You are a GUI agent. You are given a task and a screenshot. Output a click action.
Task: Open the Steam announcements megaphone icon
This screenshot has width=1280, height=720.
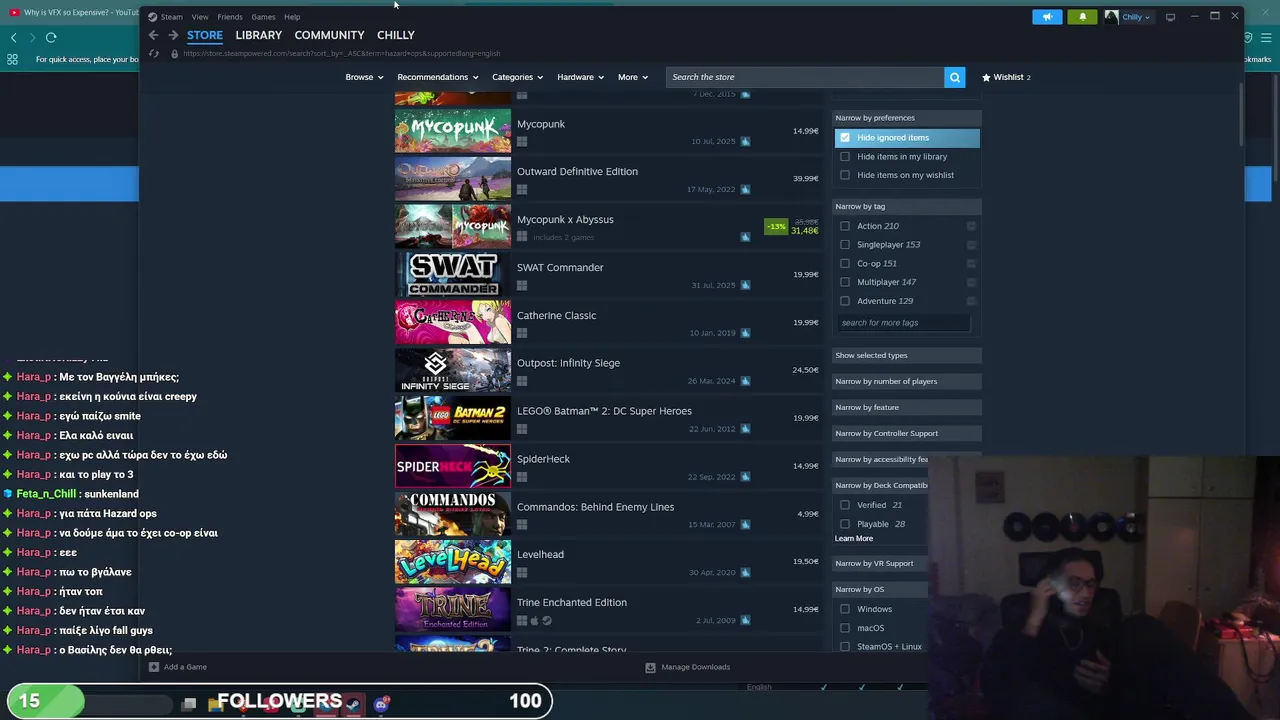1047,17
